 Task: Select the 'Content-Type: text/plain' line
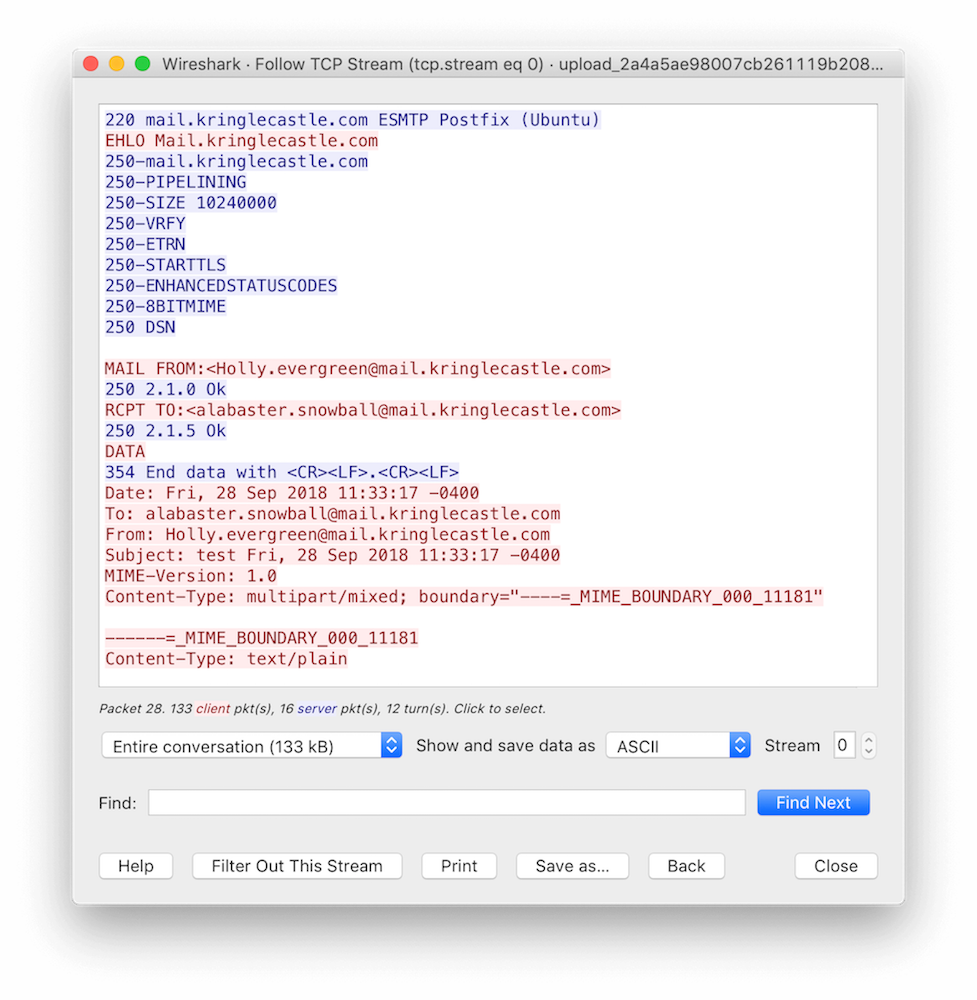226,659
